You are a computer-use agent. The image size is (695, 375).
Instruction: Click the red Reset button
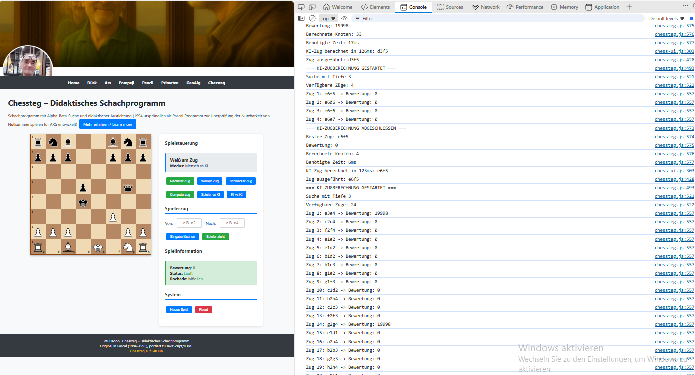203,309
